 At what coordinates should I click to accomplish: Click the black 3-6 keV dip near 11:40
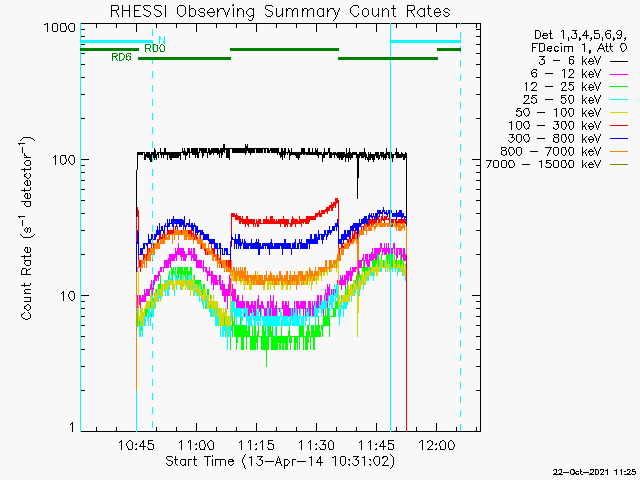pos(358,180)
